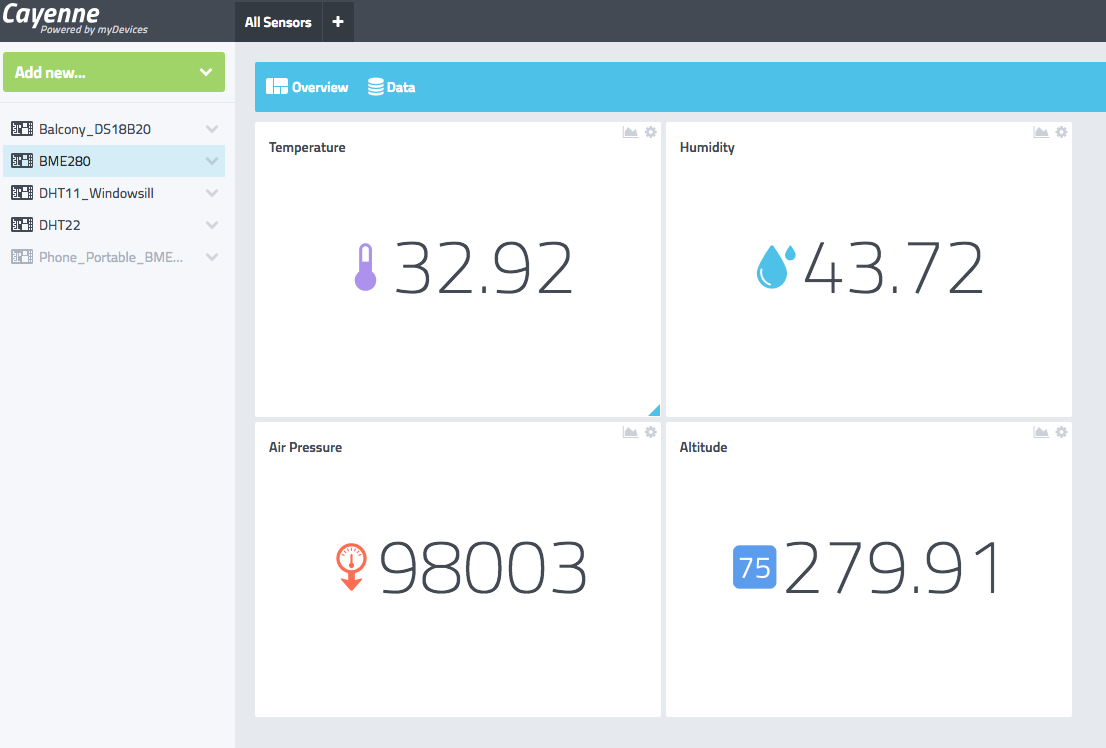This screenshot has height=748, width=1106.
Task: Click the Humidity widget chart icon
Action: tap(1041, 132)
